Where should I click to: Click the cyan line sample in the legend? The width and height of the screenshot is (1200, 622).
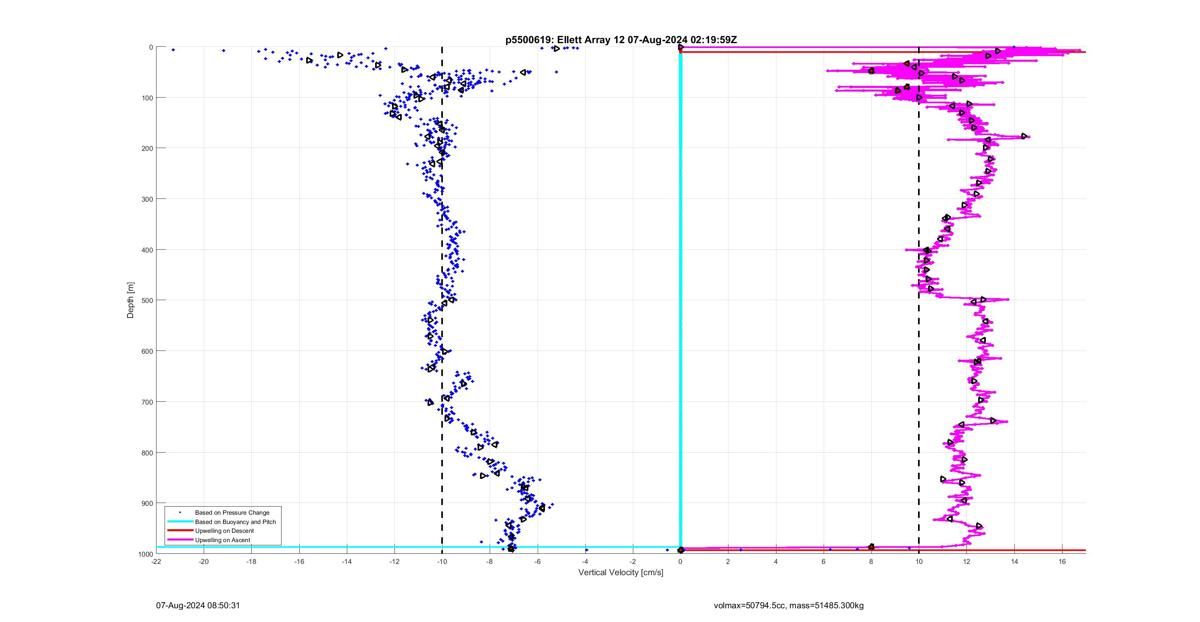(180, 521)
